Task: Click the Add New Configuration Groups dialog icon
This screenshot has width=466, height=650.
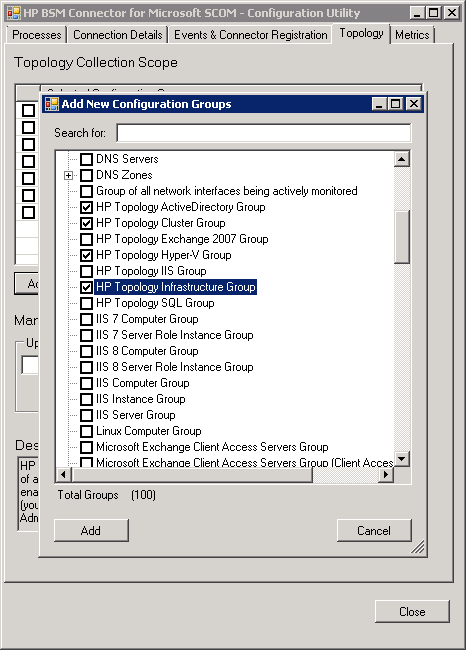Action: 52,104
